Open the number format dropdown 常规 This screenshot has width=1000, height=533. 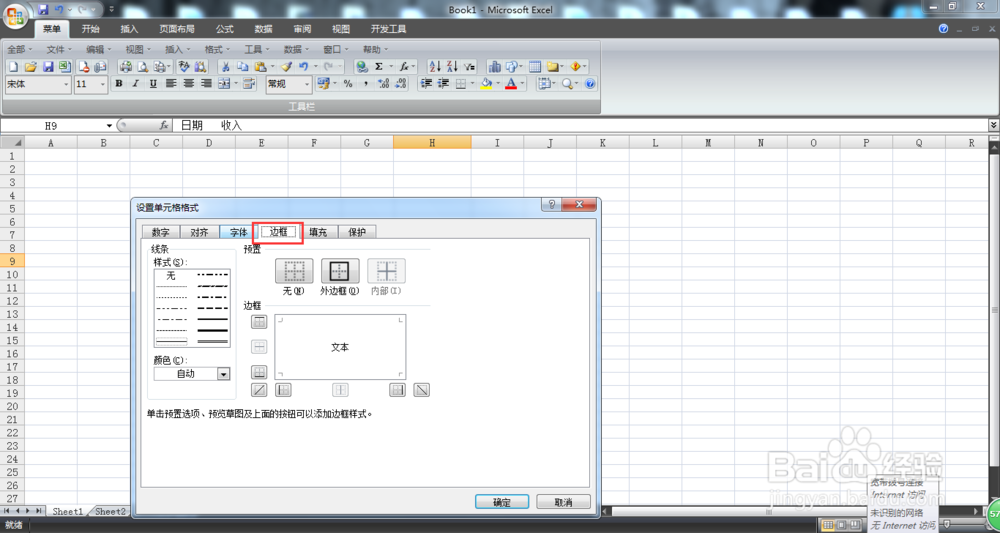[289, 84]
